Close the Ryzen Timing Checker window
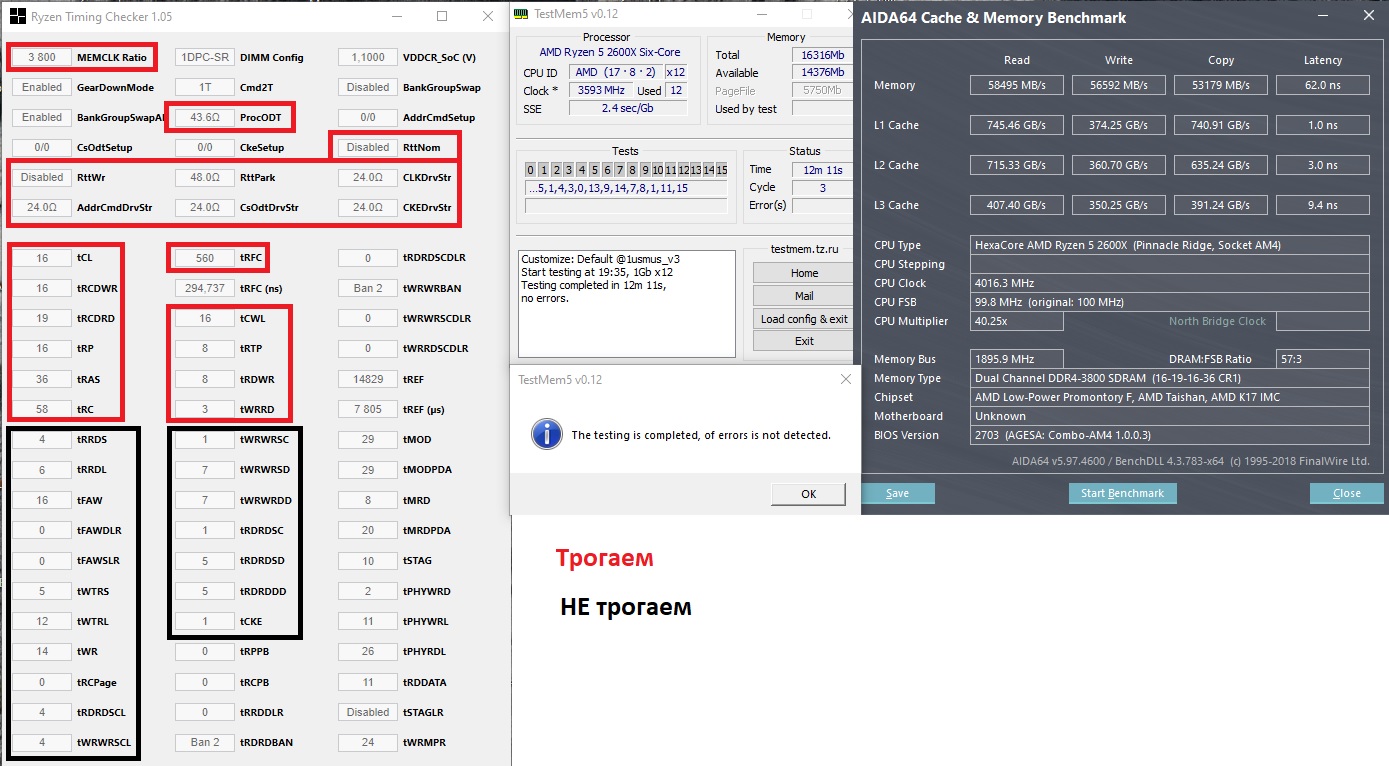The height and width of the screenshot is (766, 1389). pos(488,16)
